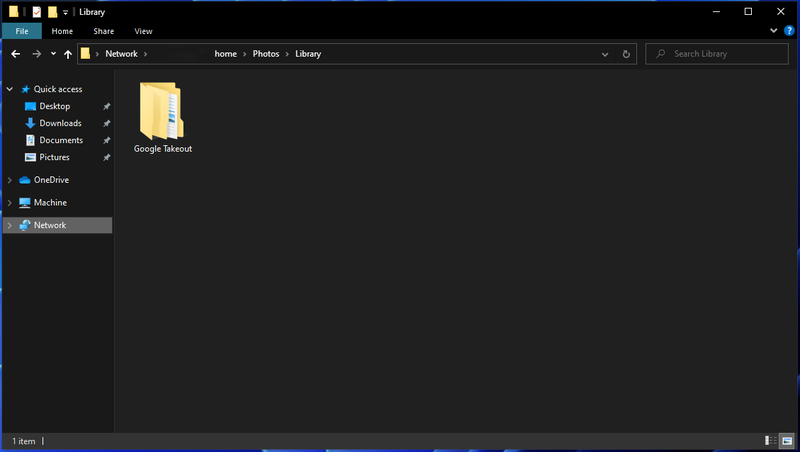Open Downloads in Quick access
This screenshot has height=452, width=800.
point(60,123)
